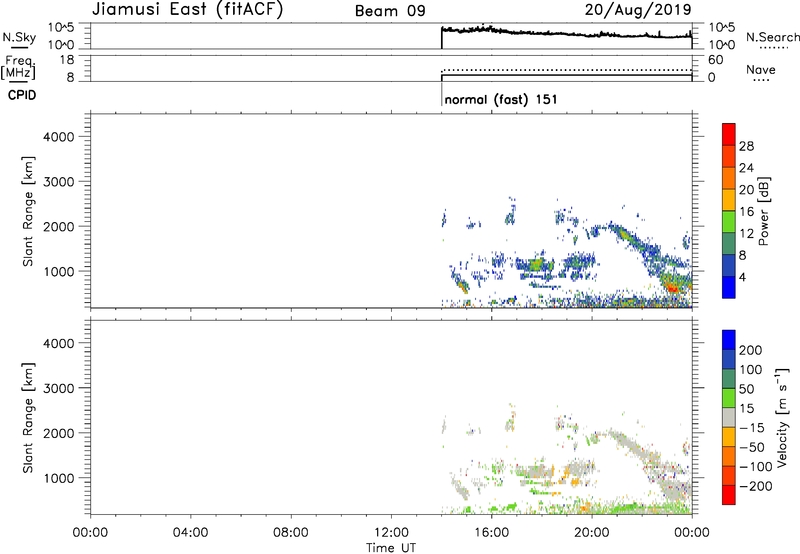This screenshot has width=800, height=554.
Task: Click the "4" tick on Power colorbar
Action: click(x=742, y=277)
